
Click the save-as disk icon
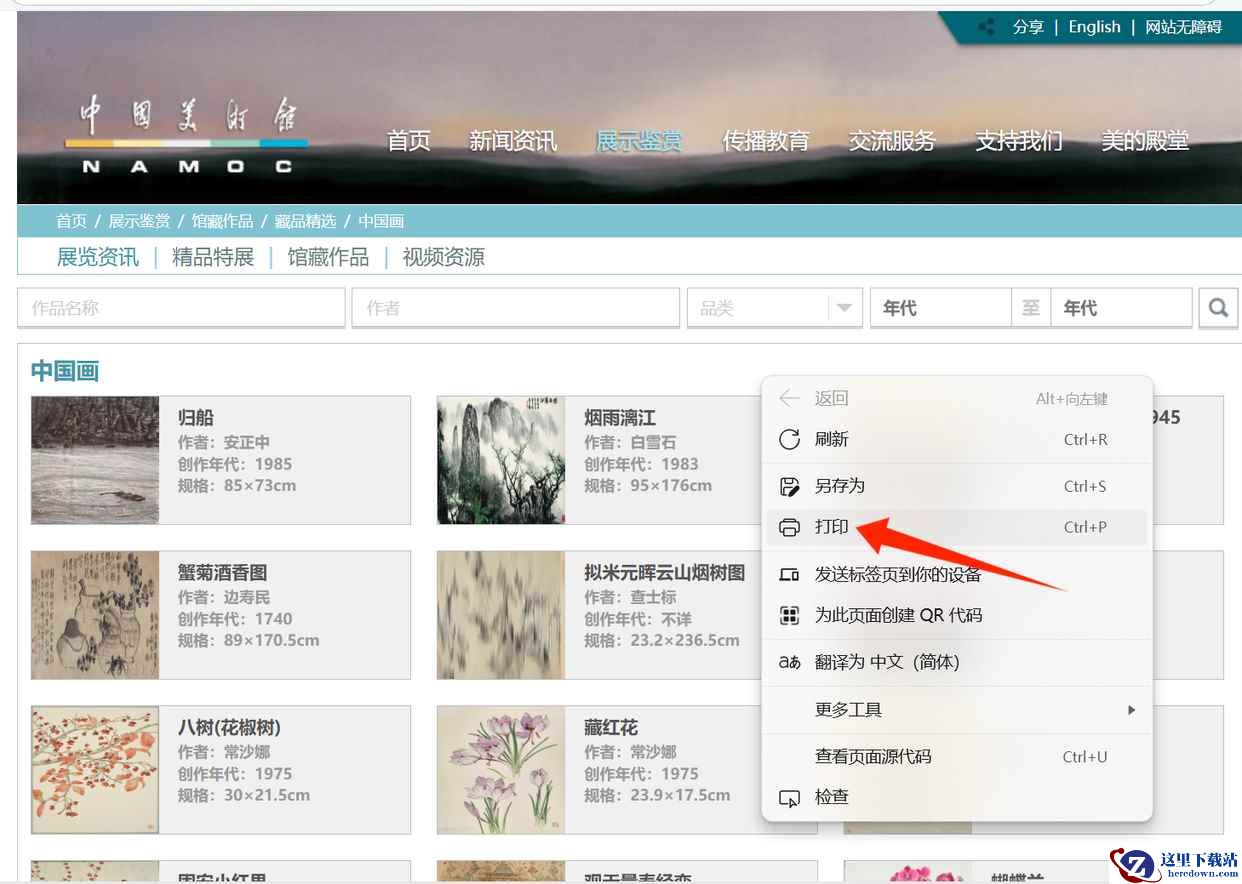pos(789,486)
